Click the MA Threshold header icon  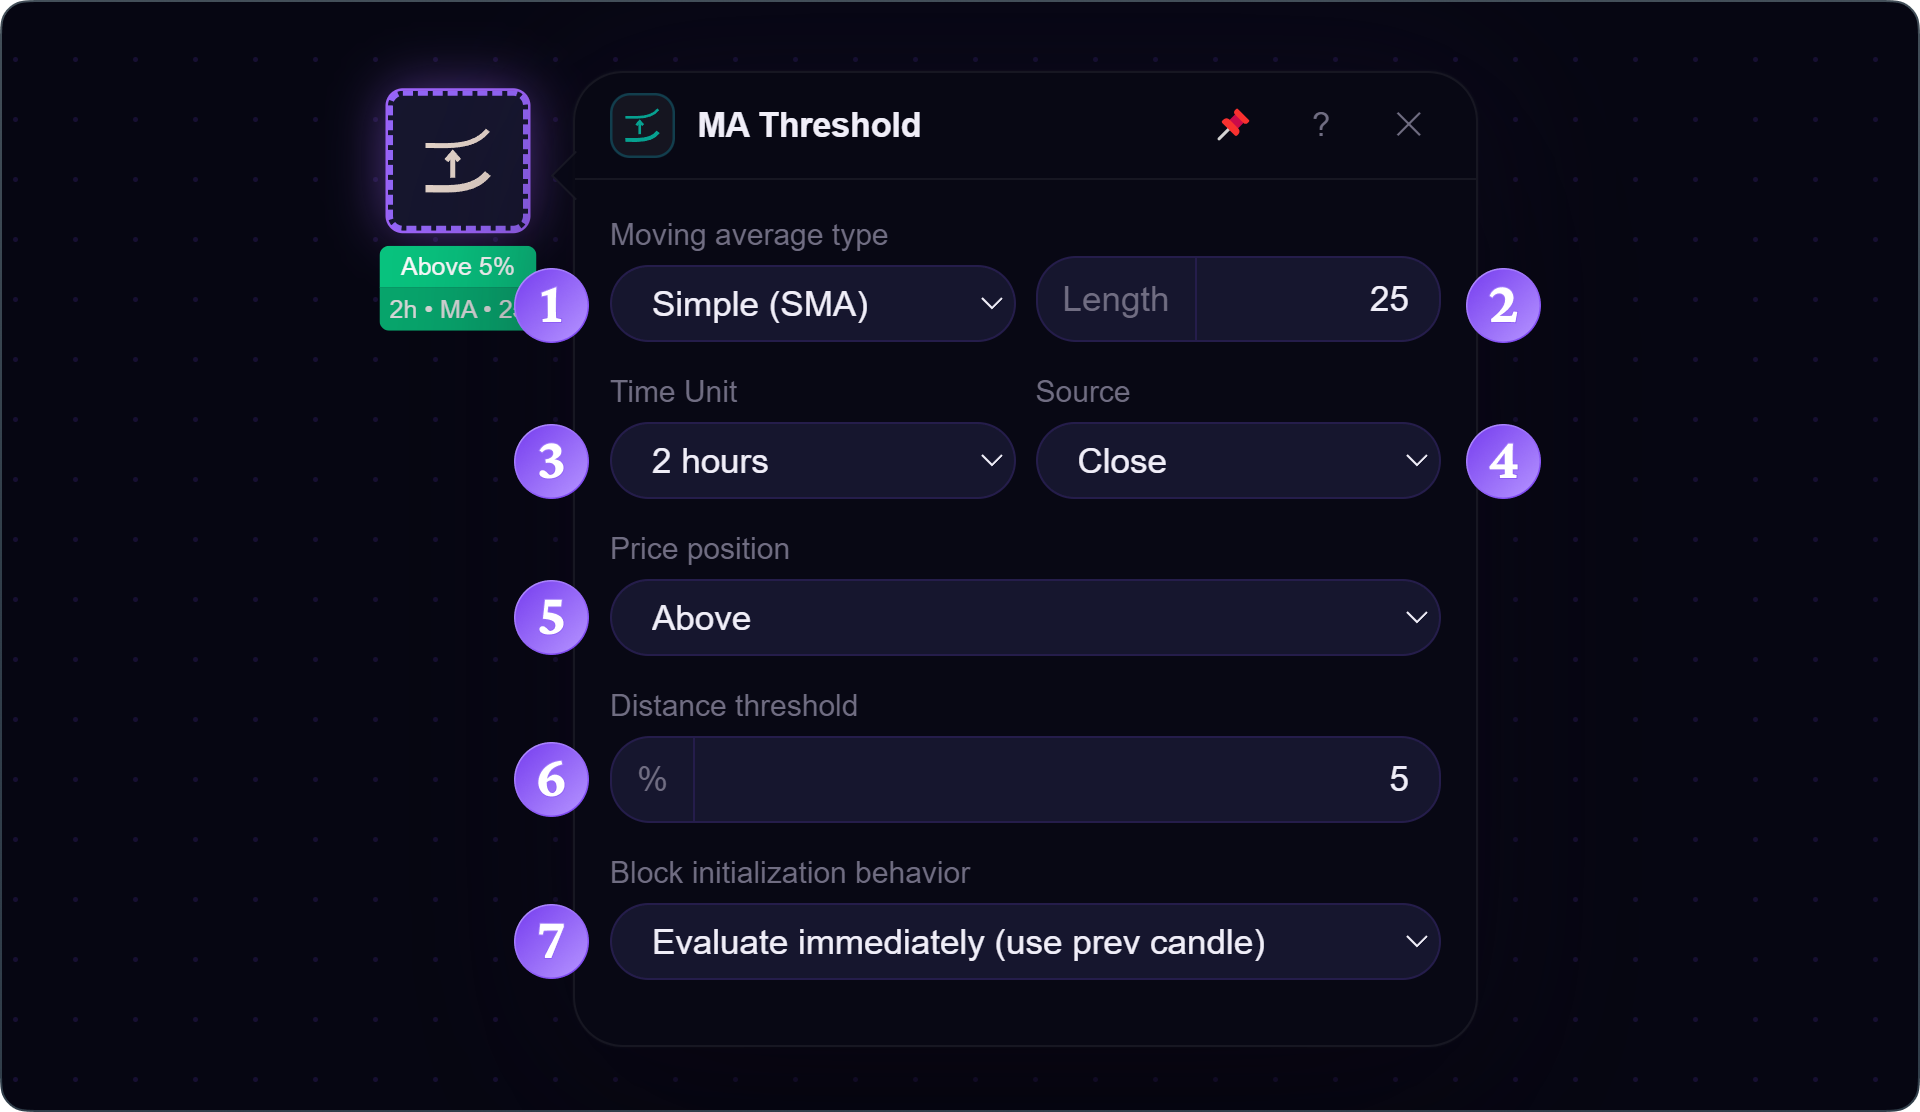click(642, 125)
